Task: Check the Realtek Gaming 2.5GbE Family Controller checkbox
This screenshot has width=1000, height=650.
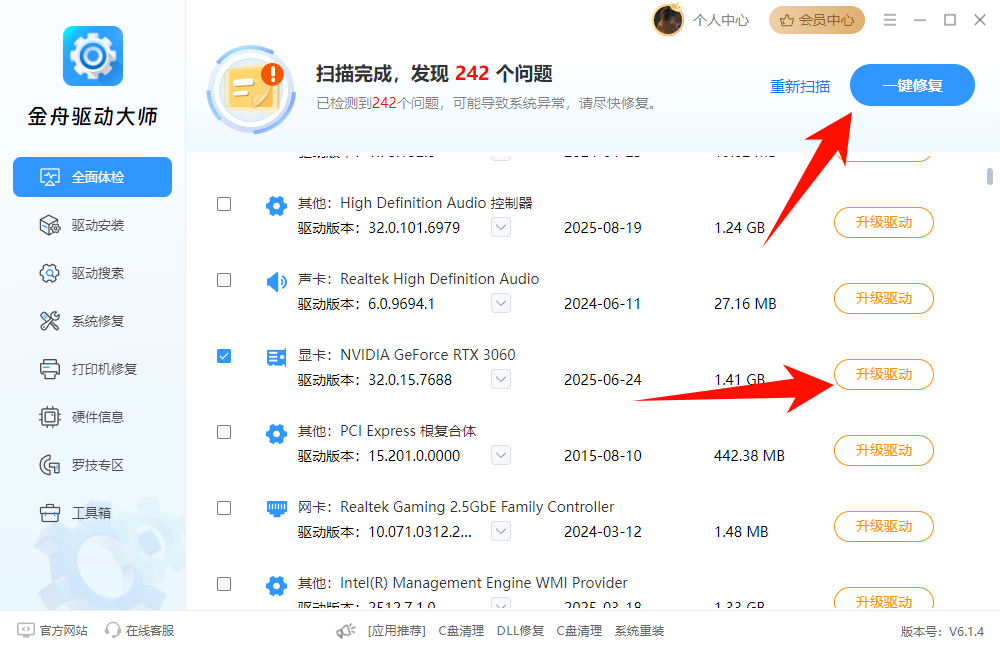Action: click(x=224, y=508)
